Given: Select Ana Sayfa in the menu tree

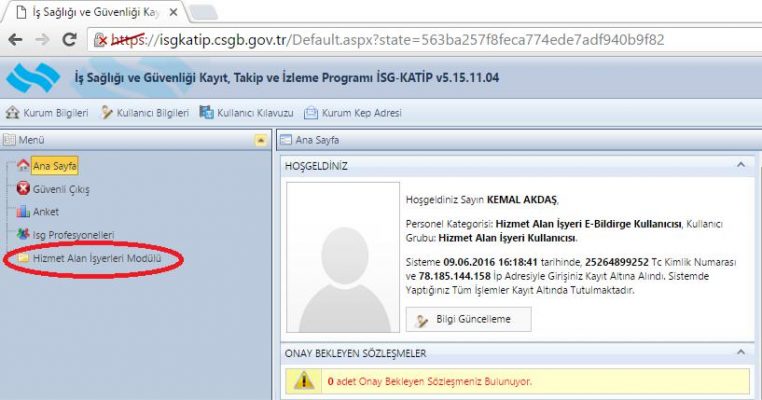Looking at the screenshot, I should [54, 166].
